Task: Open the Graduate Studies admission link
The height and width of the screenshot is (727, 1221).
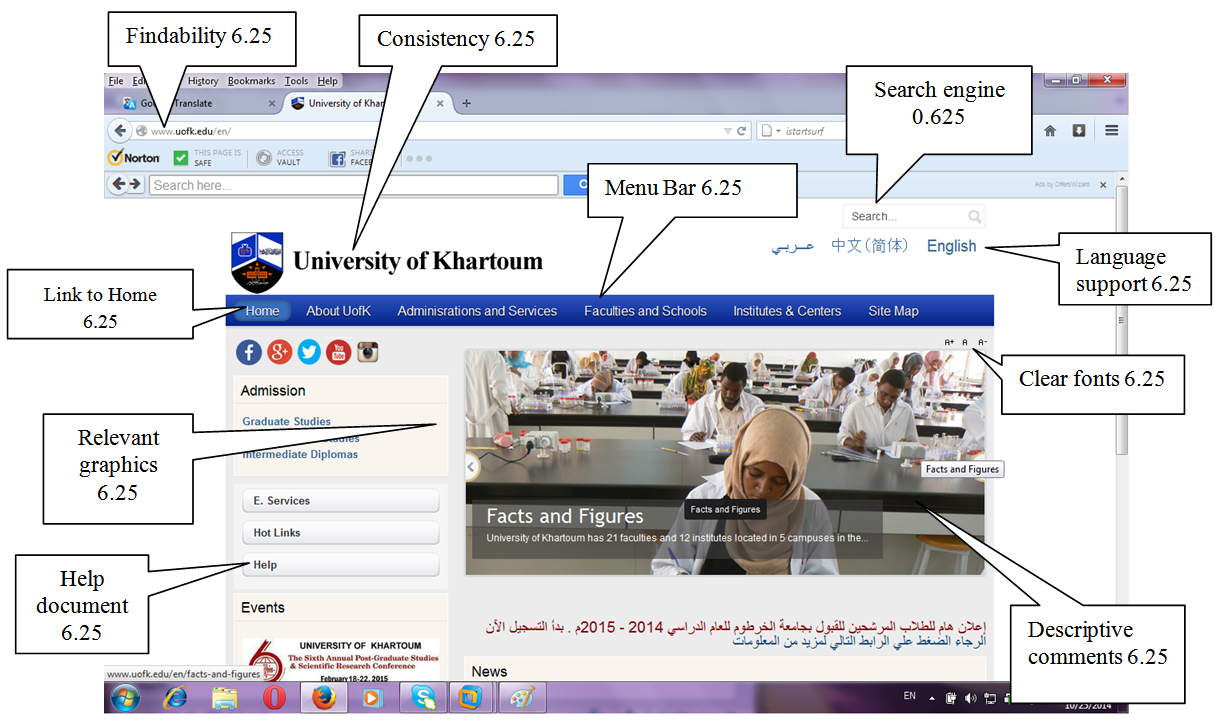Action: pyautogui.click(x=286, y=422)
